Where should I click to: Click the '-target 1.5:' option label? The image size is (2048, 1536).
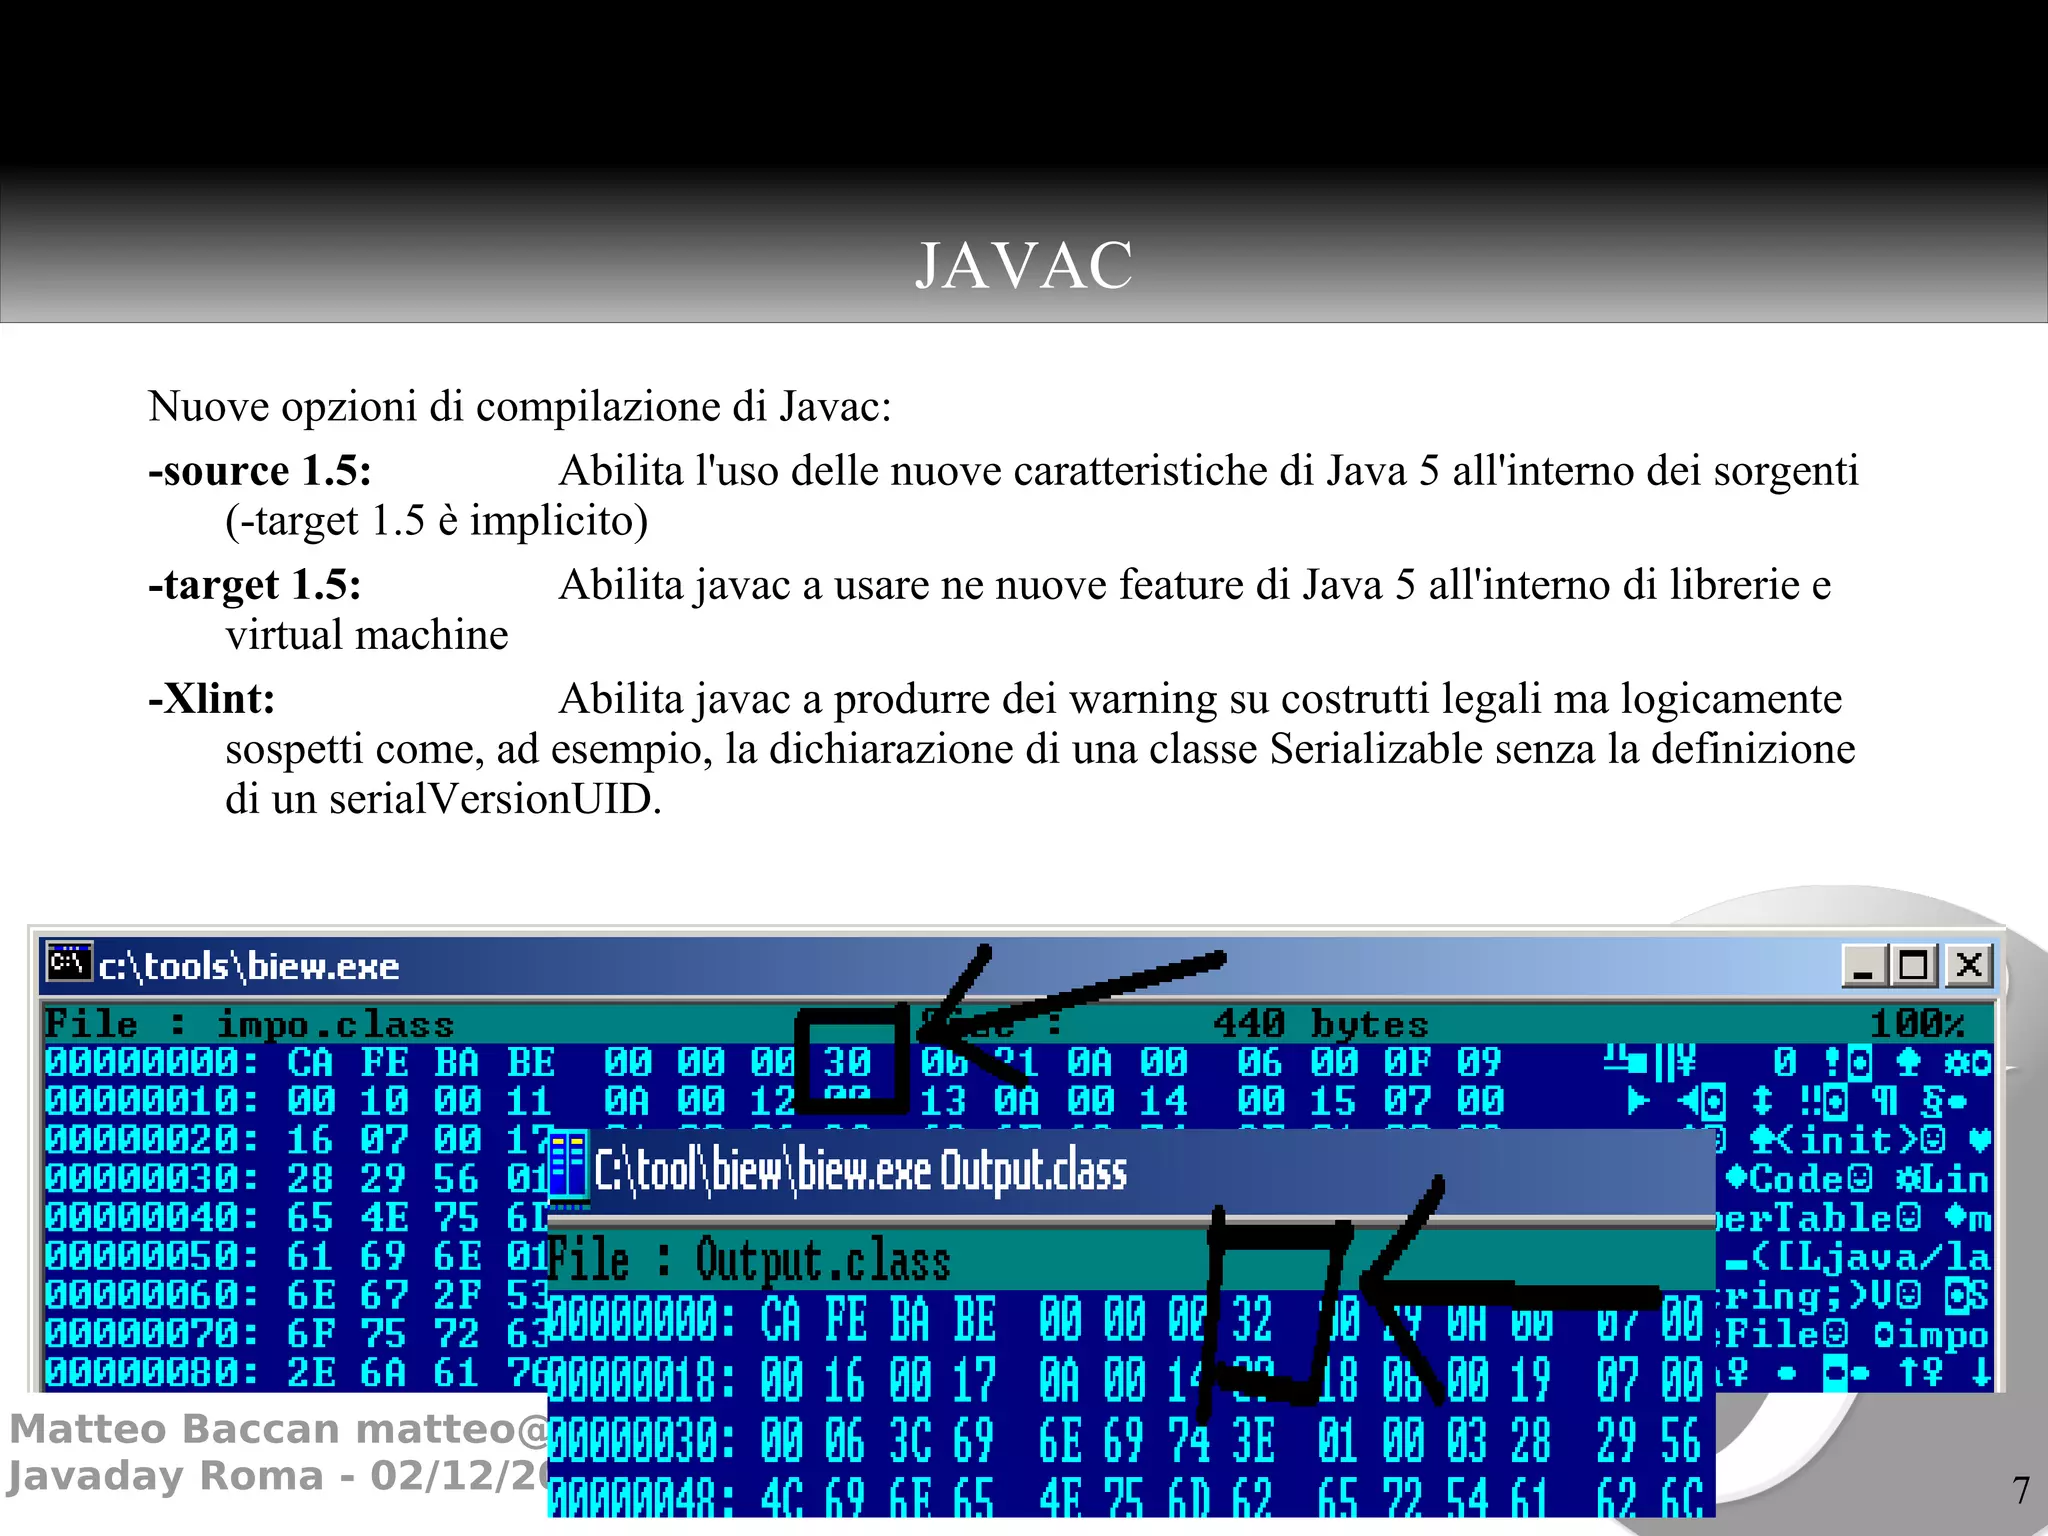point(255,585)
